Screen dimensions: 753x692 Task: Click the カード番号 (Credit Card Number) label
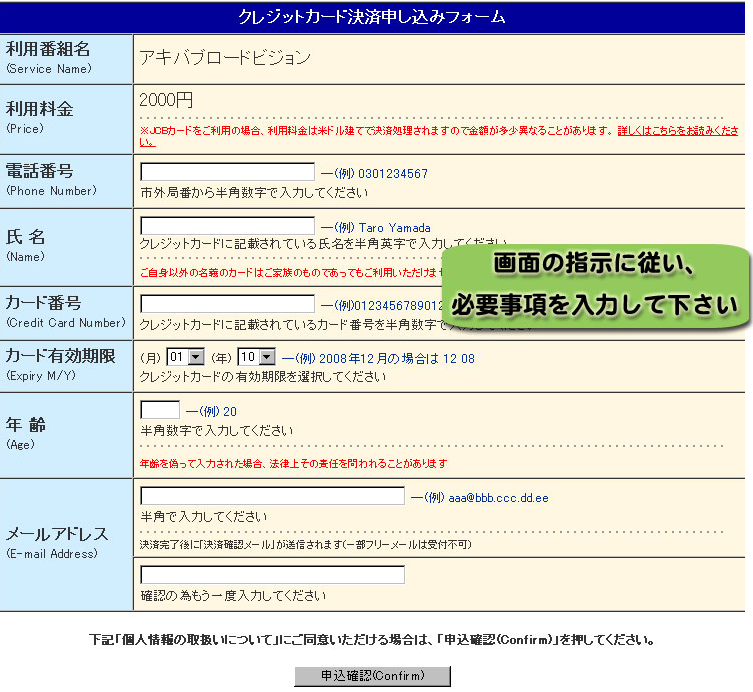(44, 303)
